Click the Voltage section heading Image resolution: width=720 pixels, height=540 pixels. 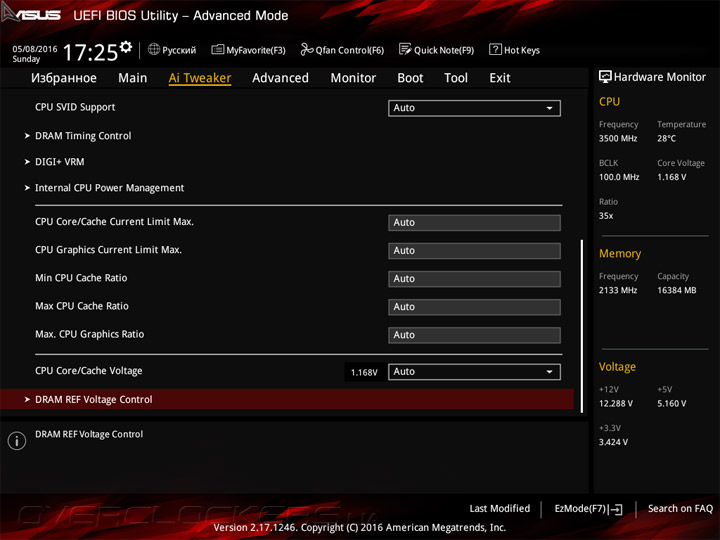point(617,367)
